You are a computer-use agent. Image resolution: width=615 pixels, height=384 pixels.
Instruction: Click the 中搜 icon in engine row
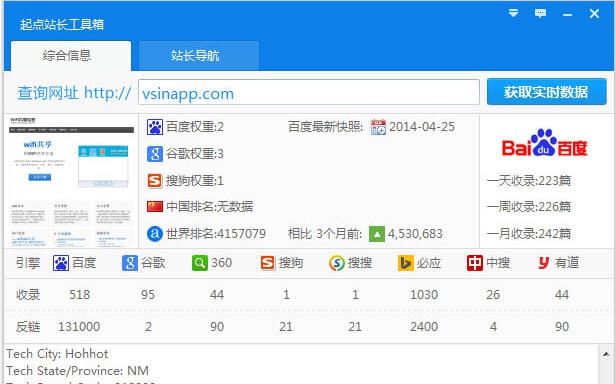pos(475,263)
